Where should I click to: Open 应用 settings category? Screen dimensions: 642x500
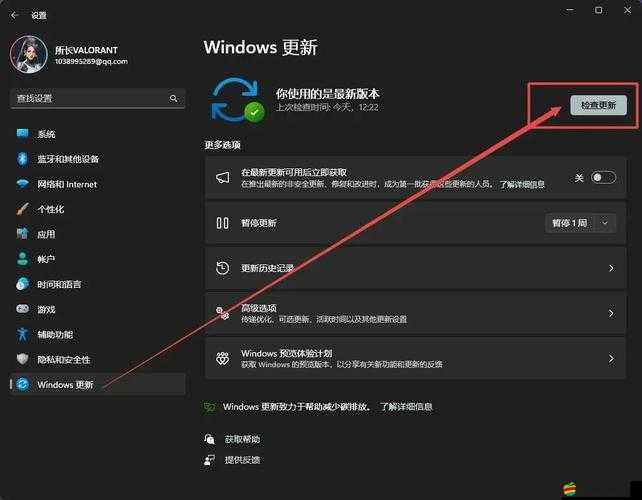(x=97, y=234)
